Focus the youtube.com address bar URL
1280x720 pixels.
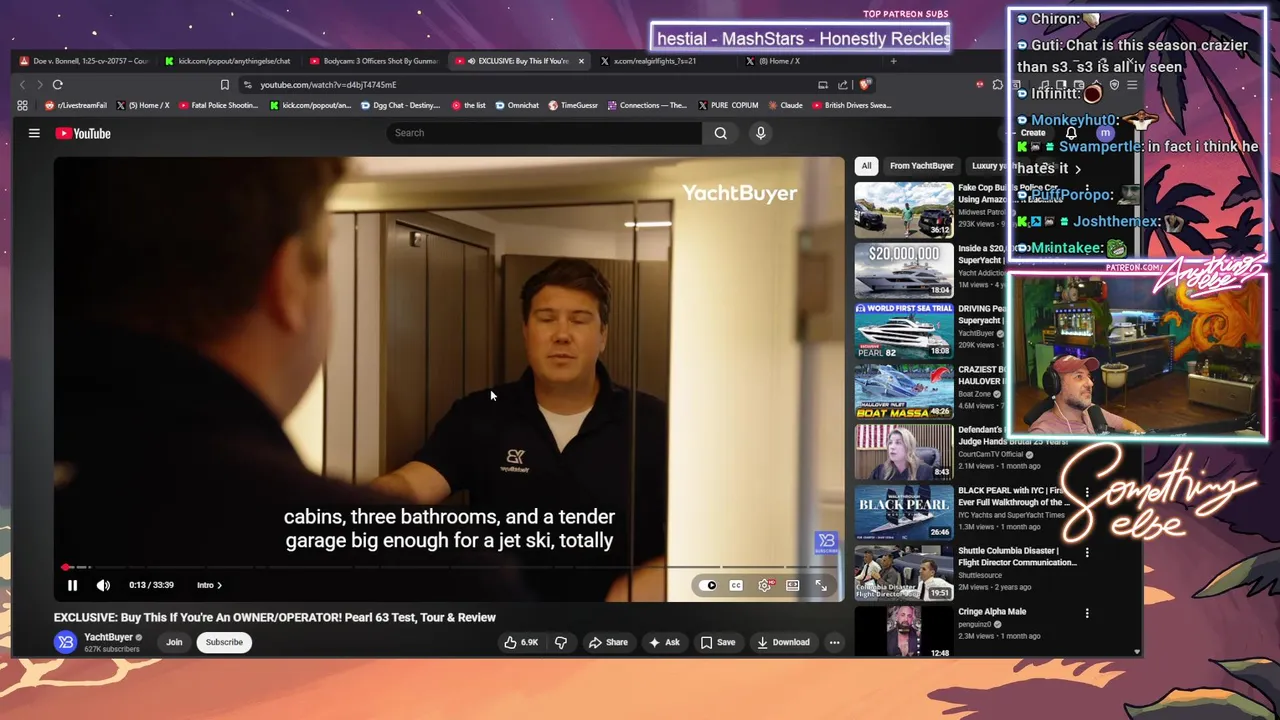coord(328,85)
